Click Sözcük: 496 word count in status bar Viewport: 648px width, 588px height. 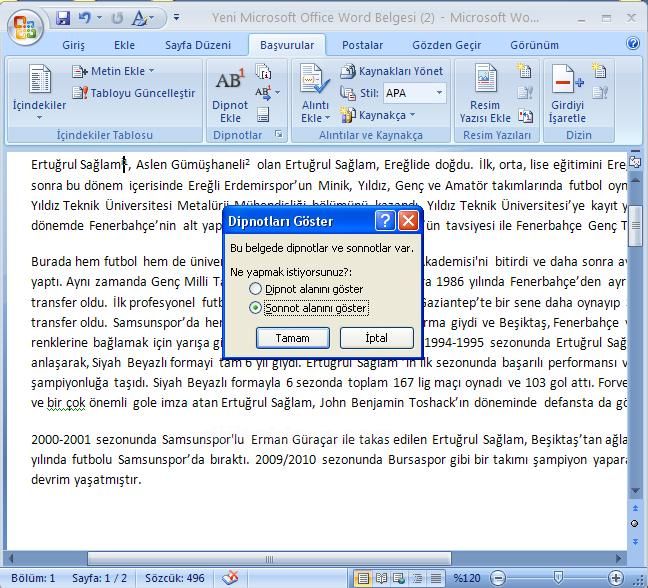(174, 578)
